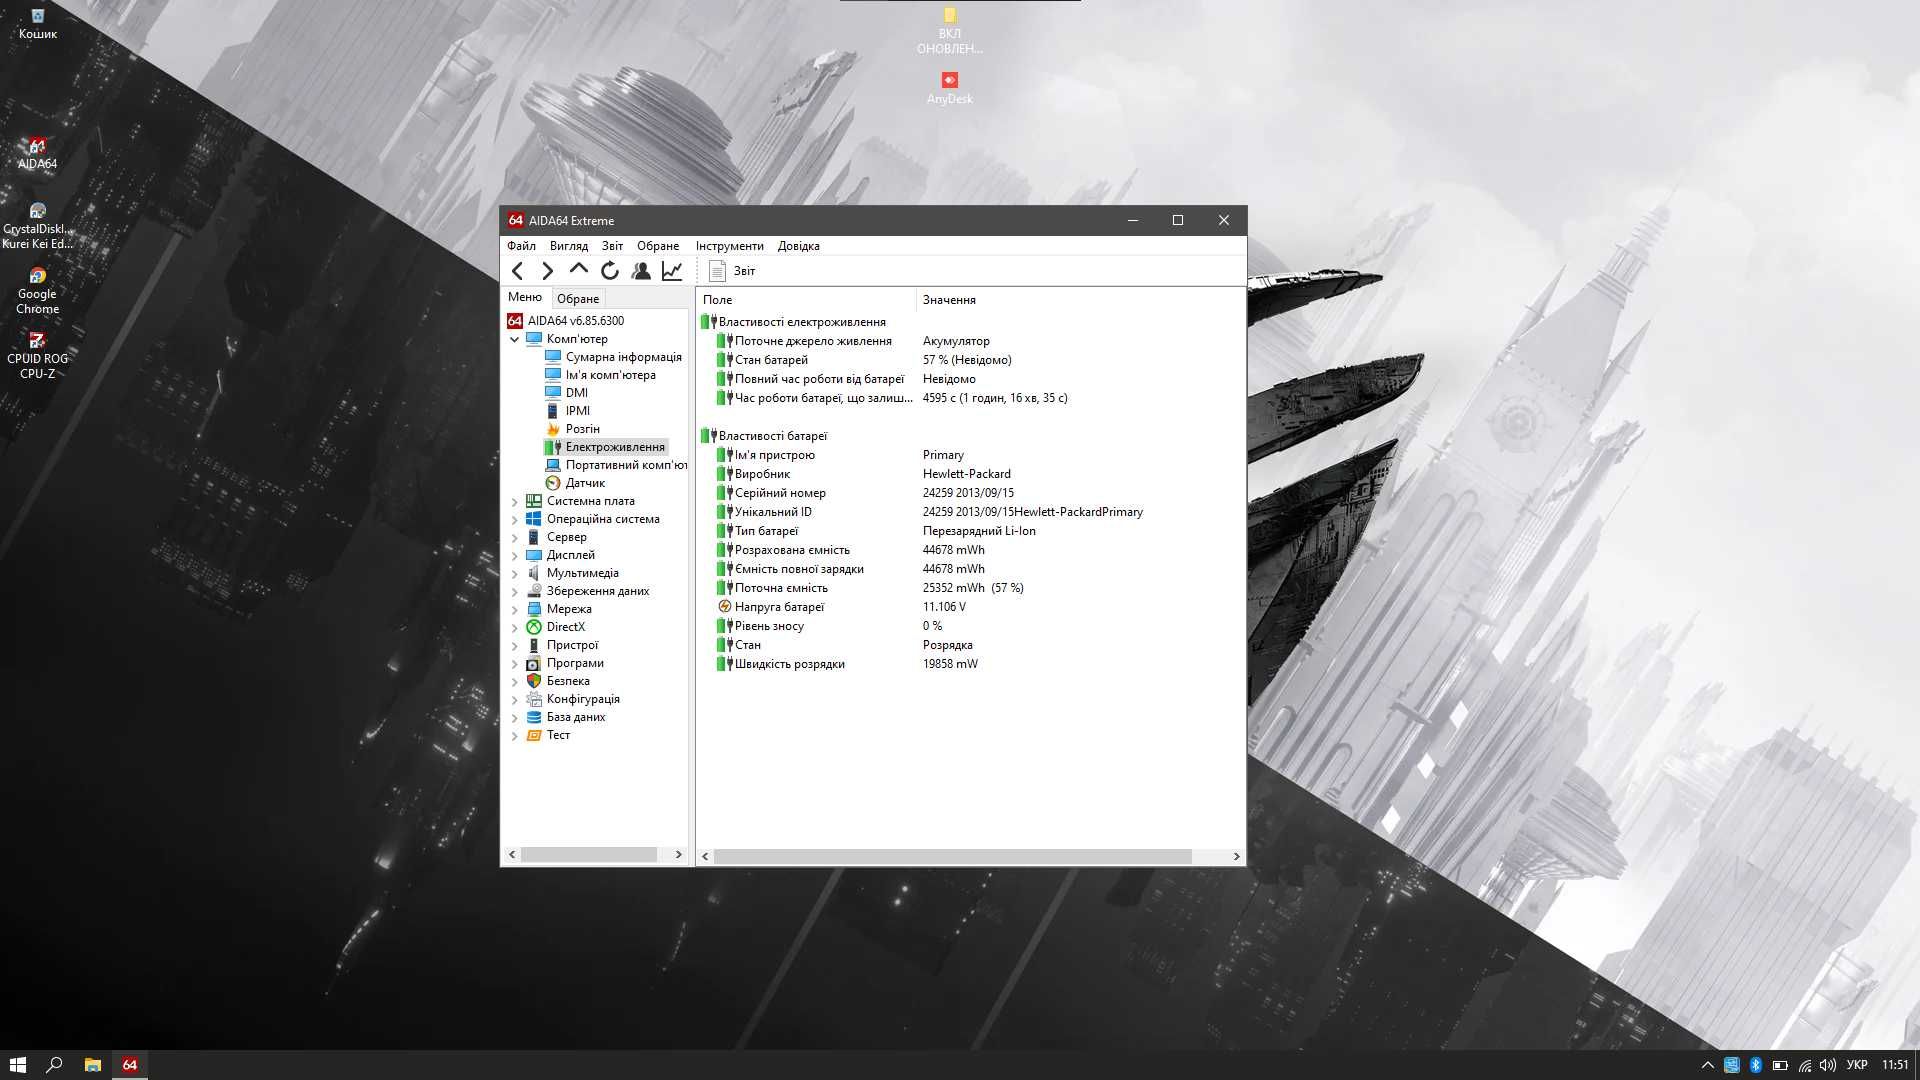Select the Властивості батареї group row

coord(971,436)
